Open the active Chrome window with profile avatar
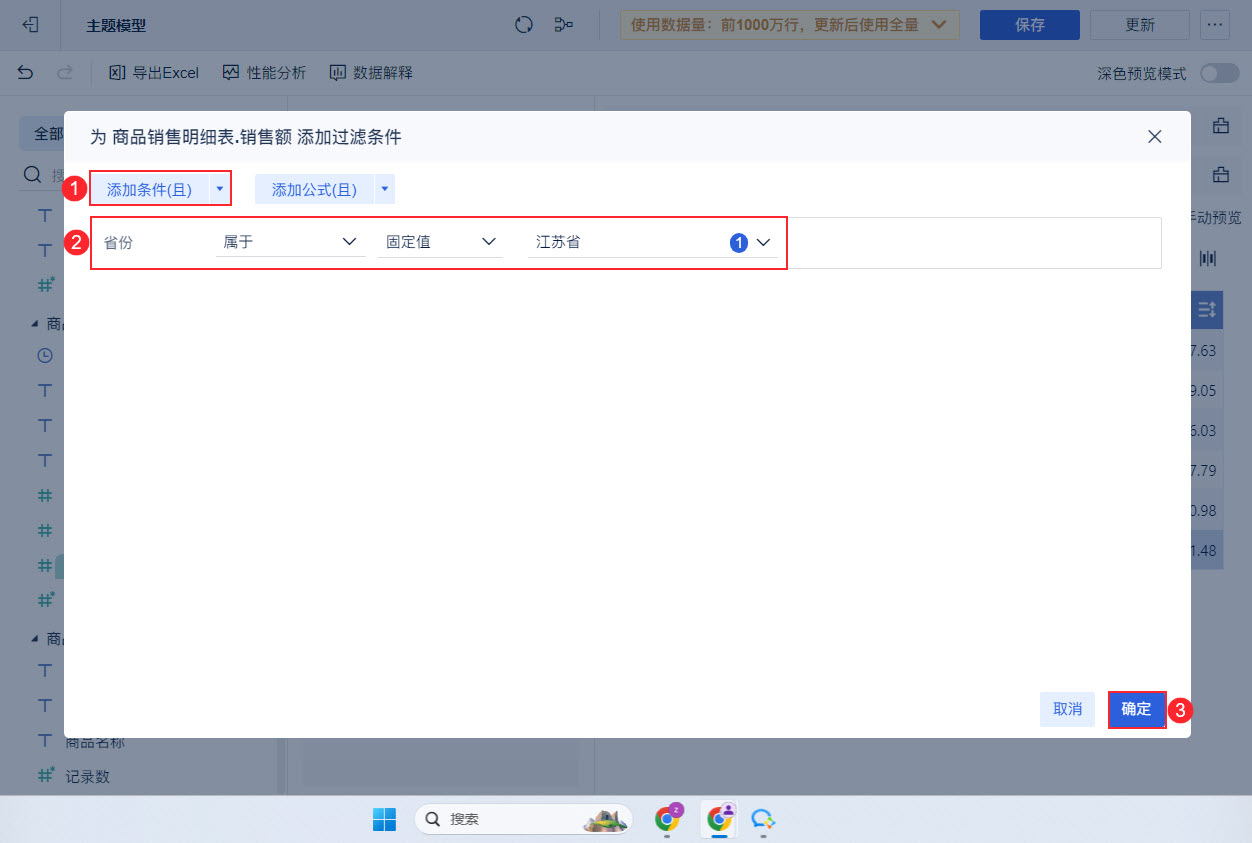The width and height of the screenshot is (1252, 843). point(718,818)
